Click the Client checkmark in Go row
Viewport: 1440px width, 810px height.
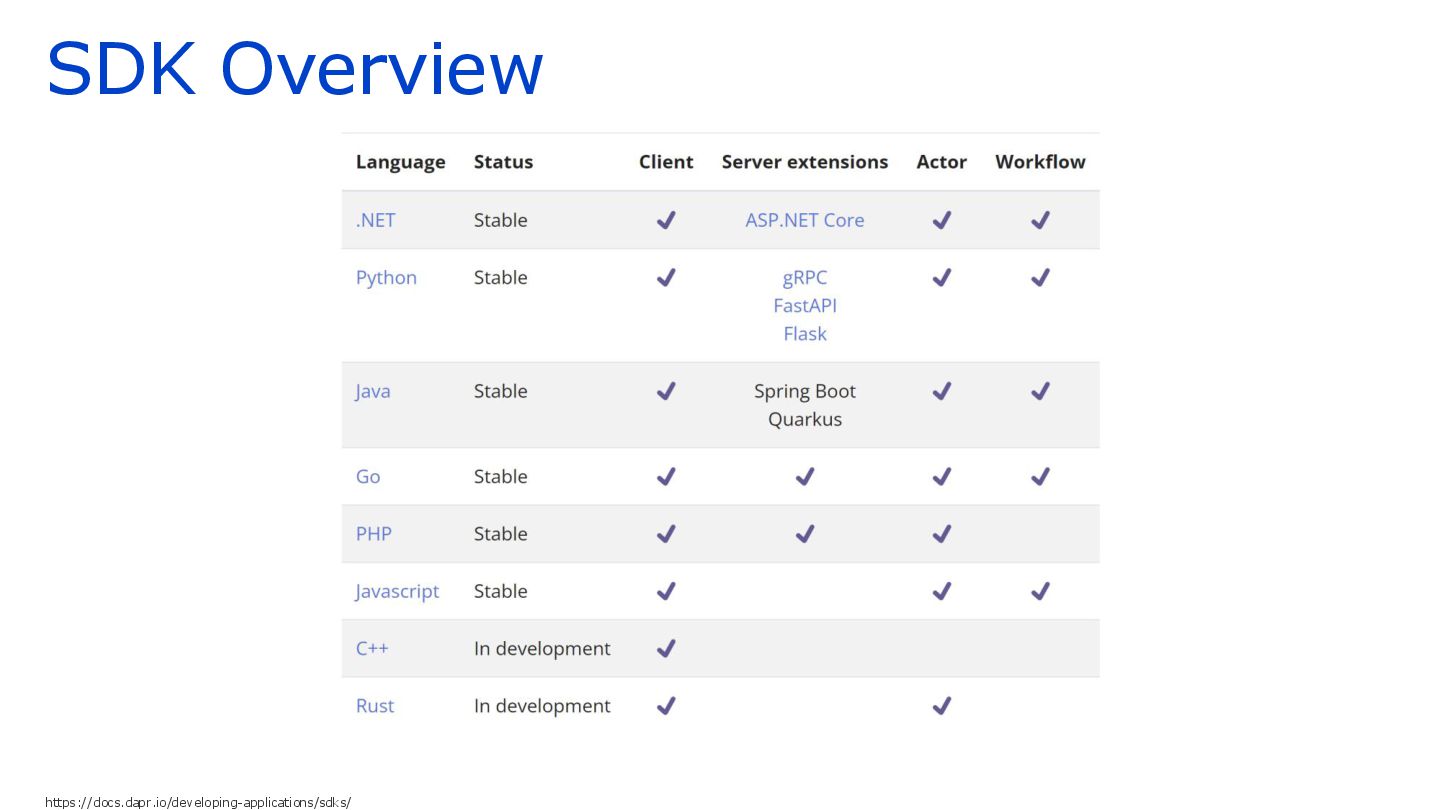(x=666, y=477)
